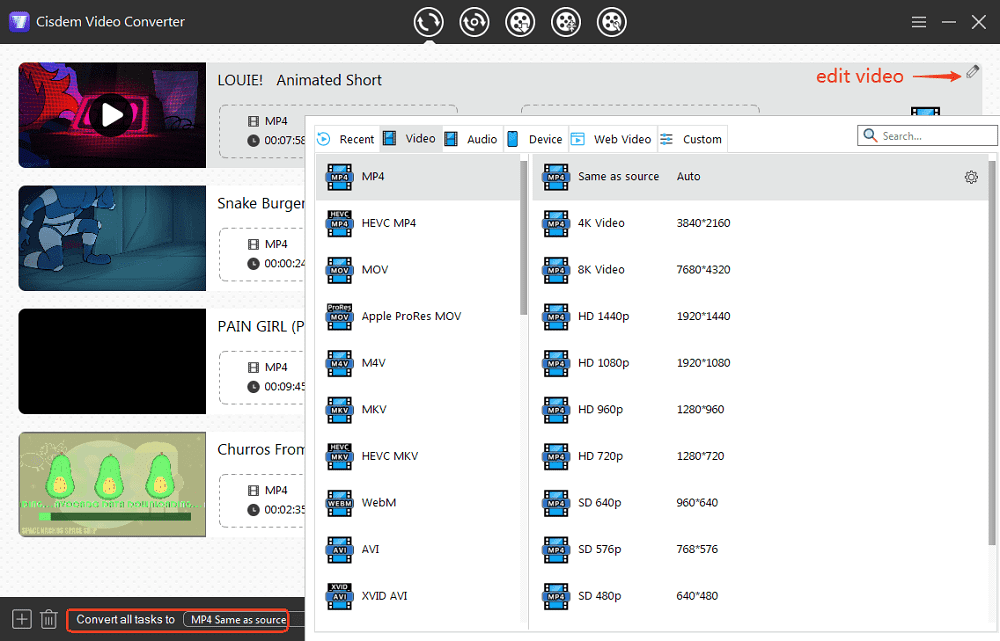Select AVI format
The width and height of the screenshot is (1000, 641).
pos(418,549)
